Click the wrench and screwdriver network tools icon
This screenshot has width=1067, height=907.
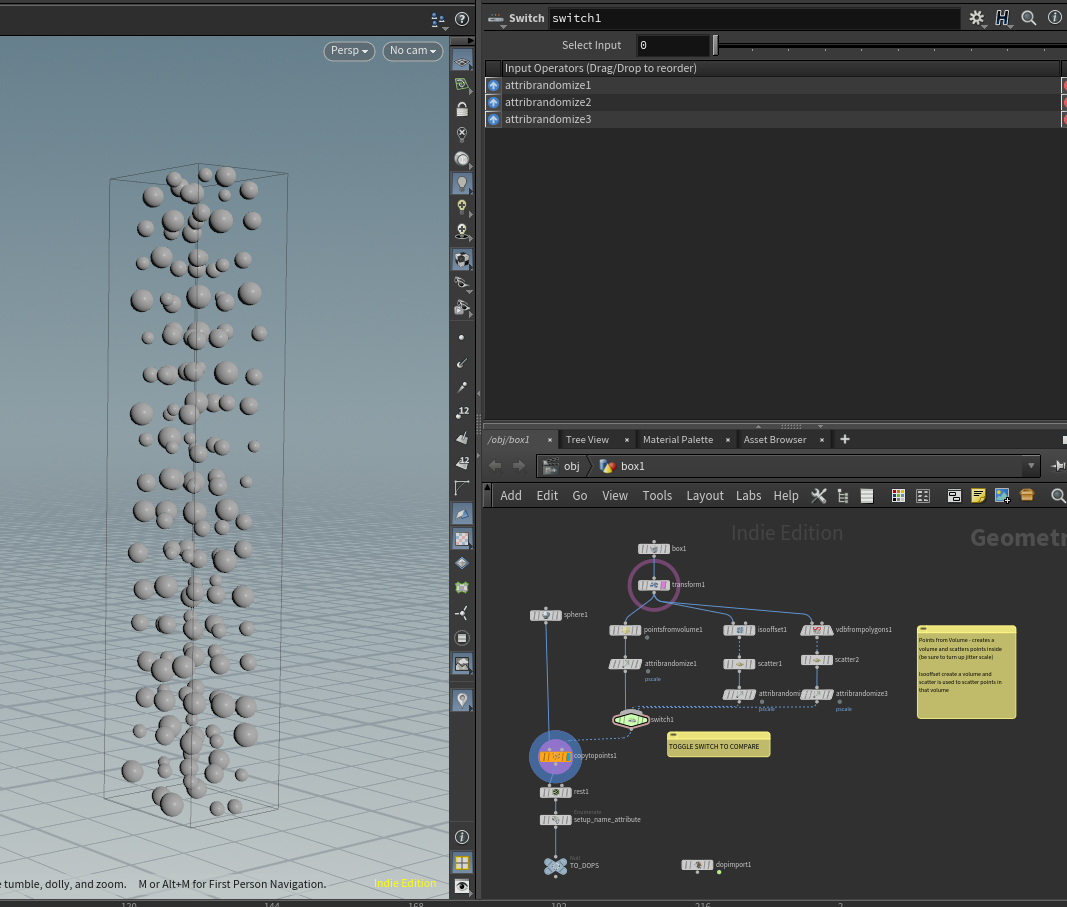pos(818,496)
